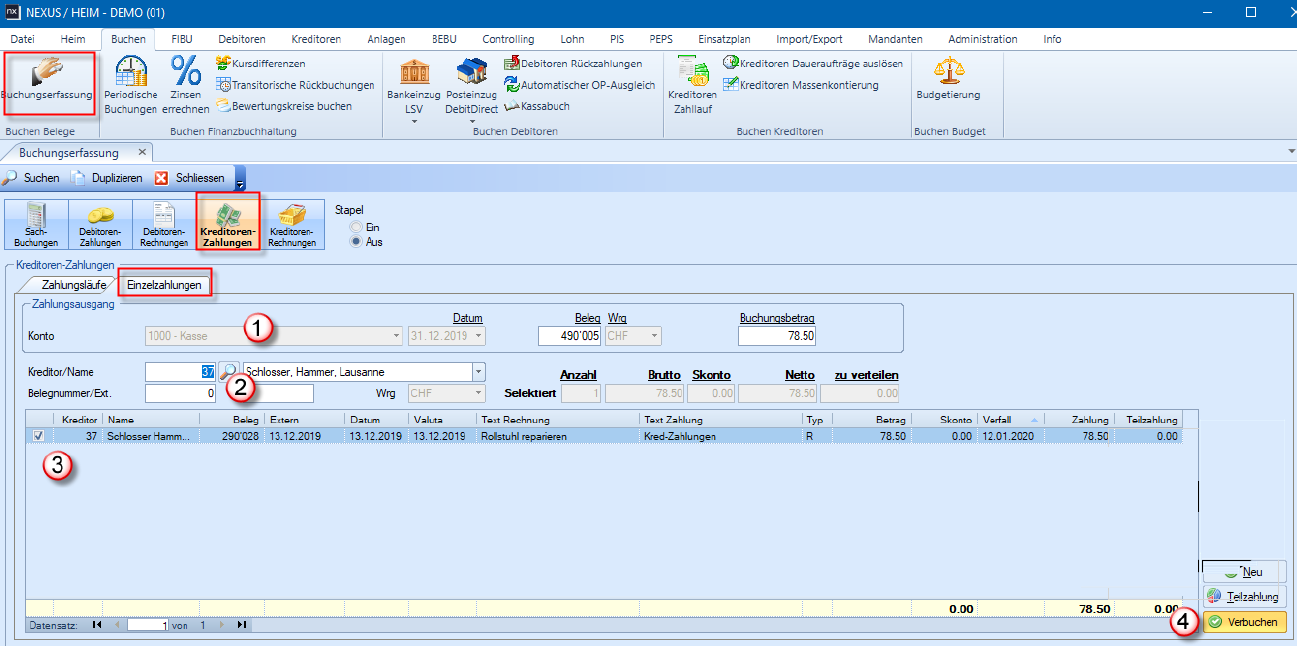The image size is (1297, 646).
Task: Switch to Debitoren-Zahlungen booking type
Action: [x=100, y=224]
